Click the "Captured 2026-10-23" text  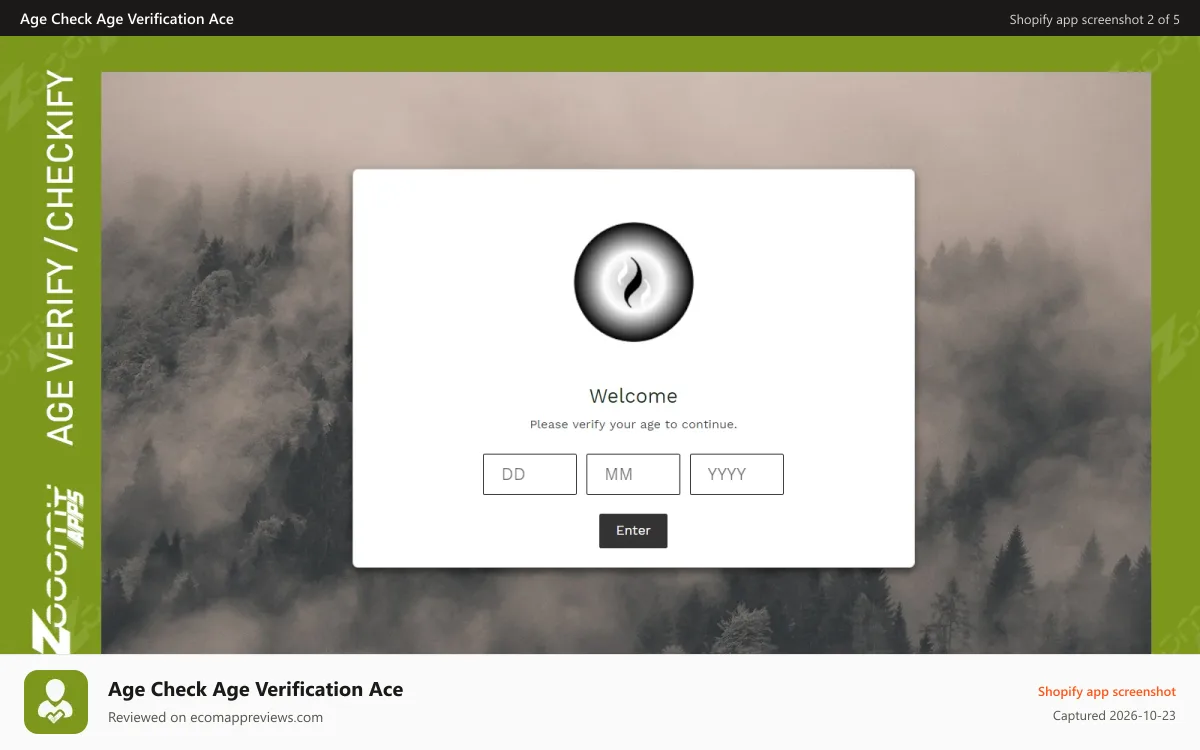tap(1114, 716)
